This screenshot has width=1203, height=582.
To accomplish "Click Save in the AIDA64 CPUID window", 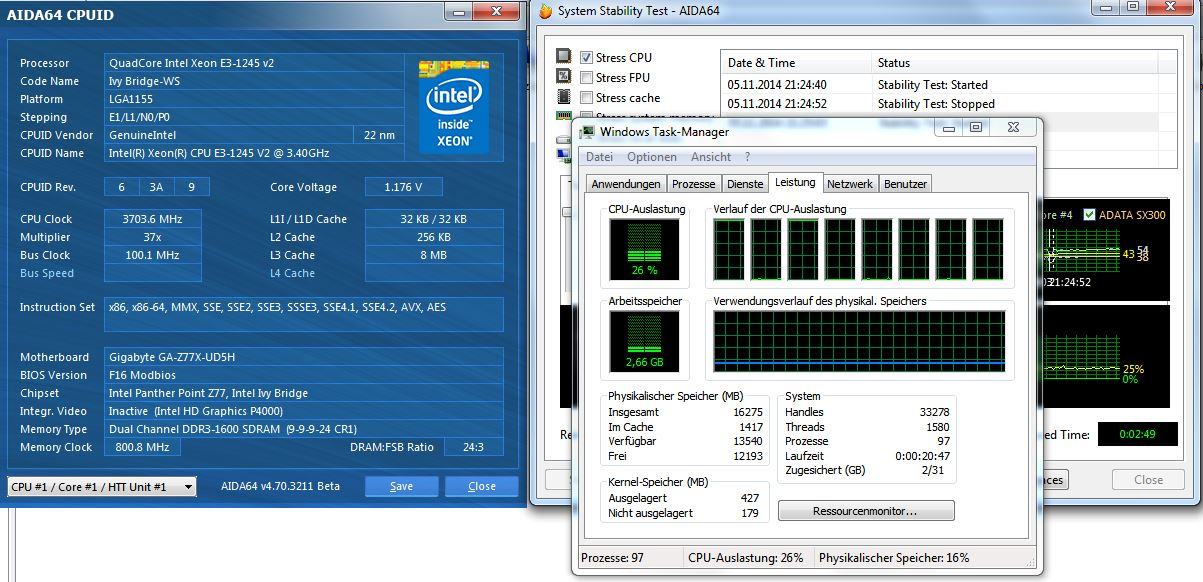I will (x=401, y=486).
